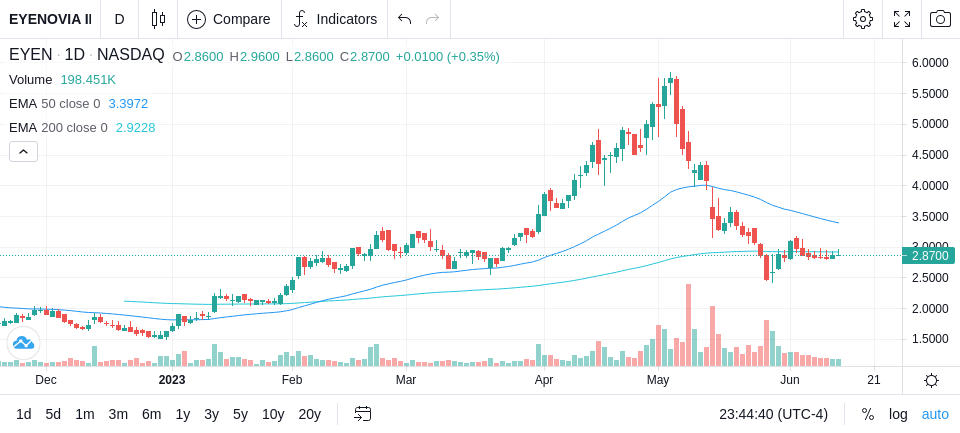This screenshot has width=960, height=433.
Task: Toggle log scale mode
Action: [898, 414]
